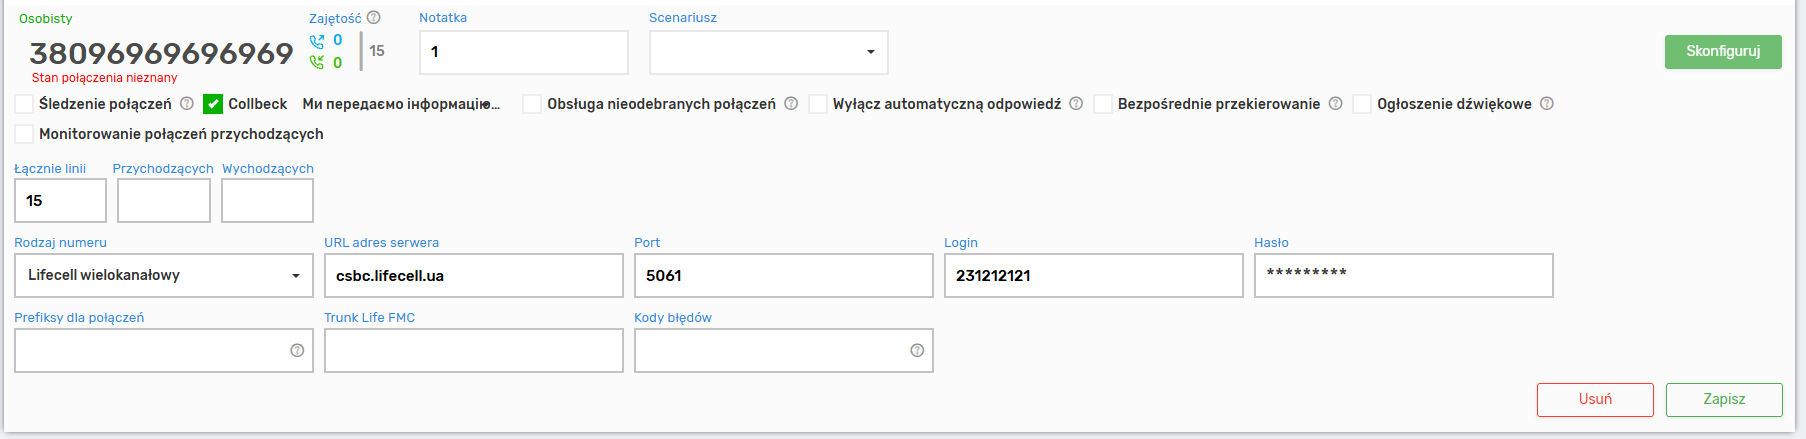Click help icon next to Zajętość

pyautogui.click(x=374, y=18)
